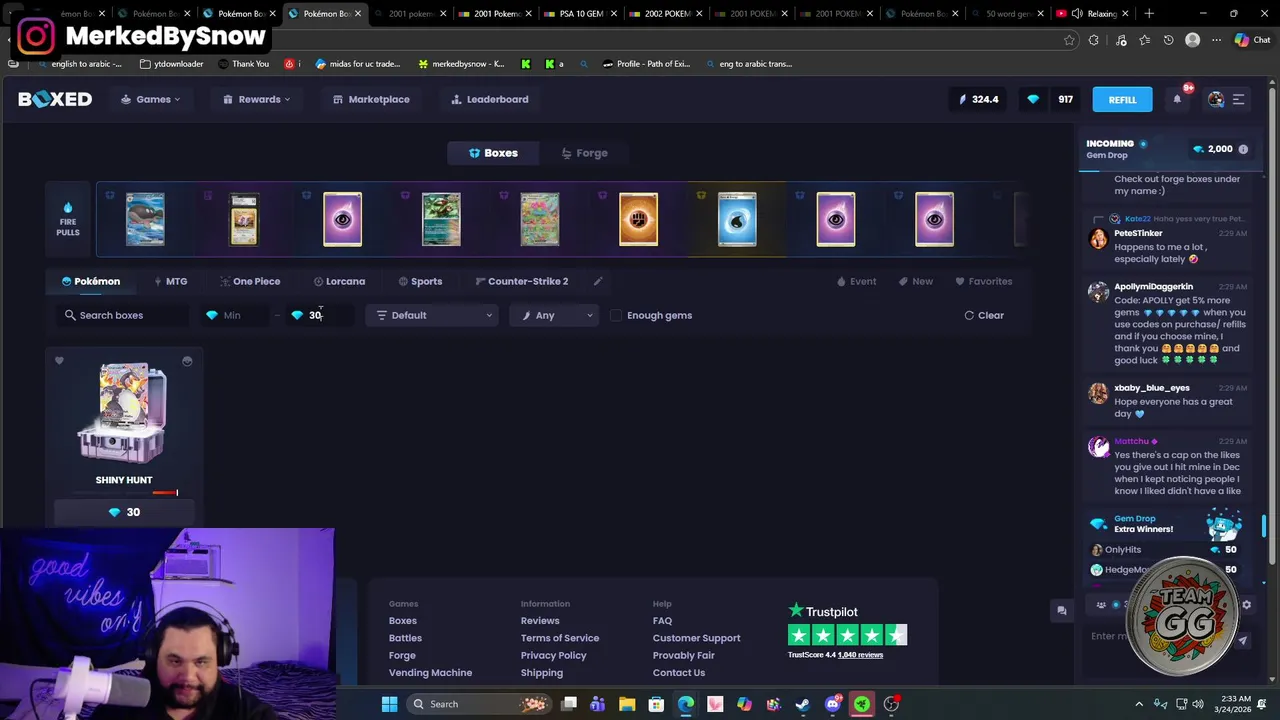Click the Min gems price field
This screenshot has height=720, width=1280.
[x=236, y=315]
